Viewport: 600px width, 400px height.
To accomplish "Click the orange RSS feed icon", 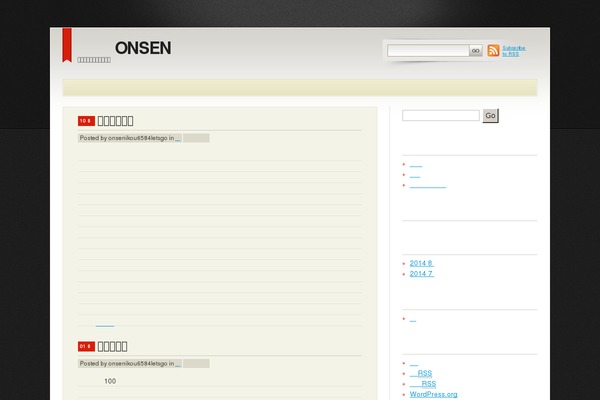I will [x=493, y=51].
